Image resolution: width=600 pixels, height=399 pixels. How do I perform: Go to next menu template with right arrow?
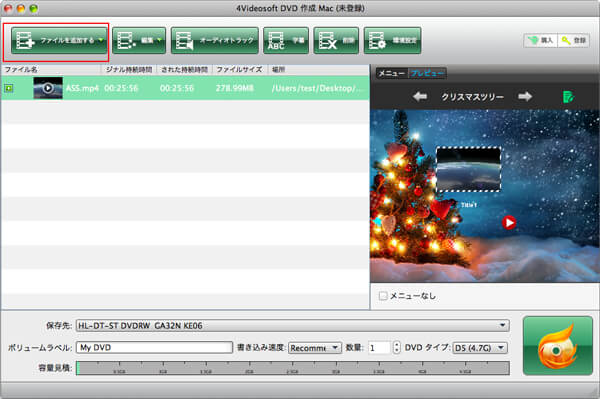(525, 96)
